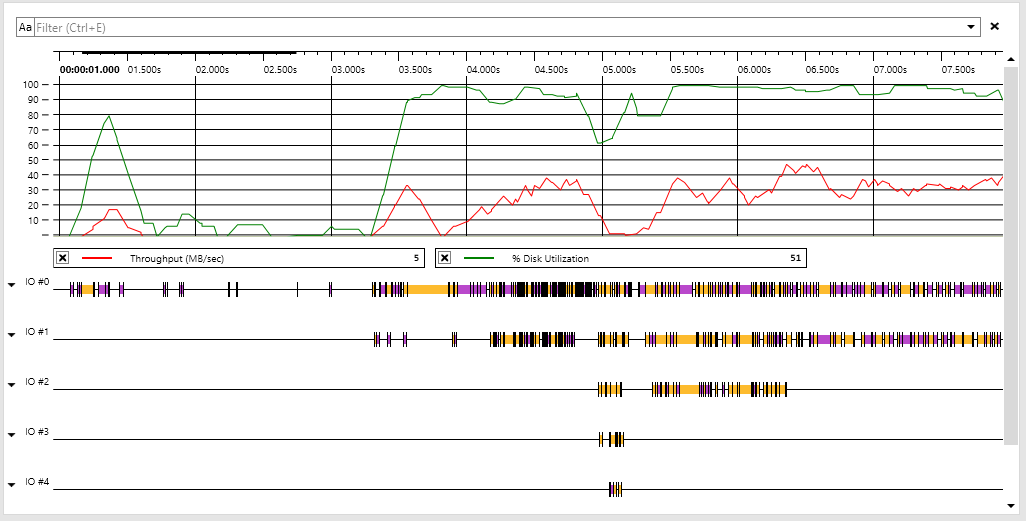The height and width of the screenshot is (521, 1026).
Task: Click into the Filter (Ctrl+E) input field
Action: (499, 27)
